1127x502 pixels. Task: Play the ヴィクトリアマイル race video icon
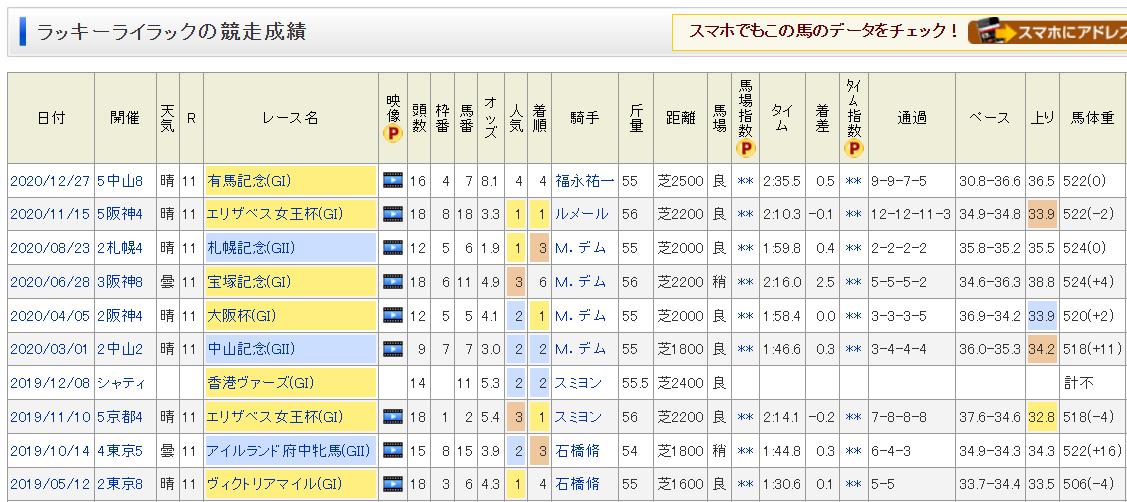point(392,485)
